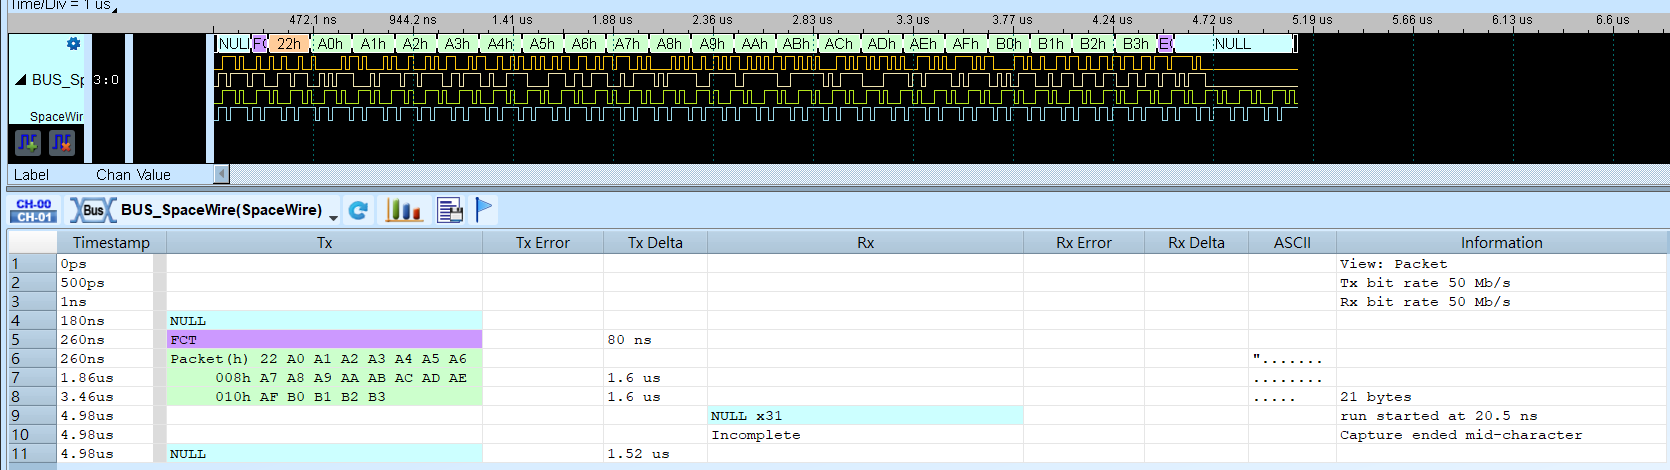Open the BUS_SpaceWire decode settings gear

coord(73,44)
